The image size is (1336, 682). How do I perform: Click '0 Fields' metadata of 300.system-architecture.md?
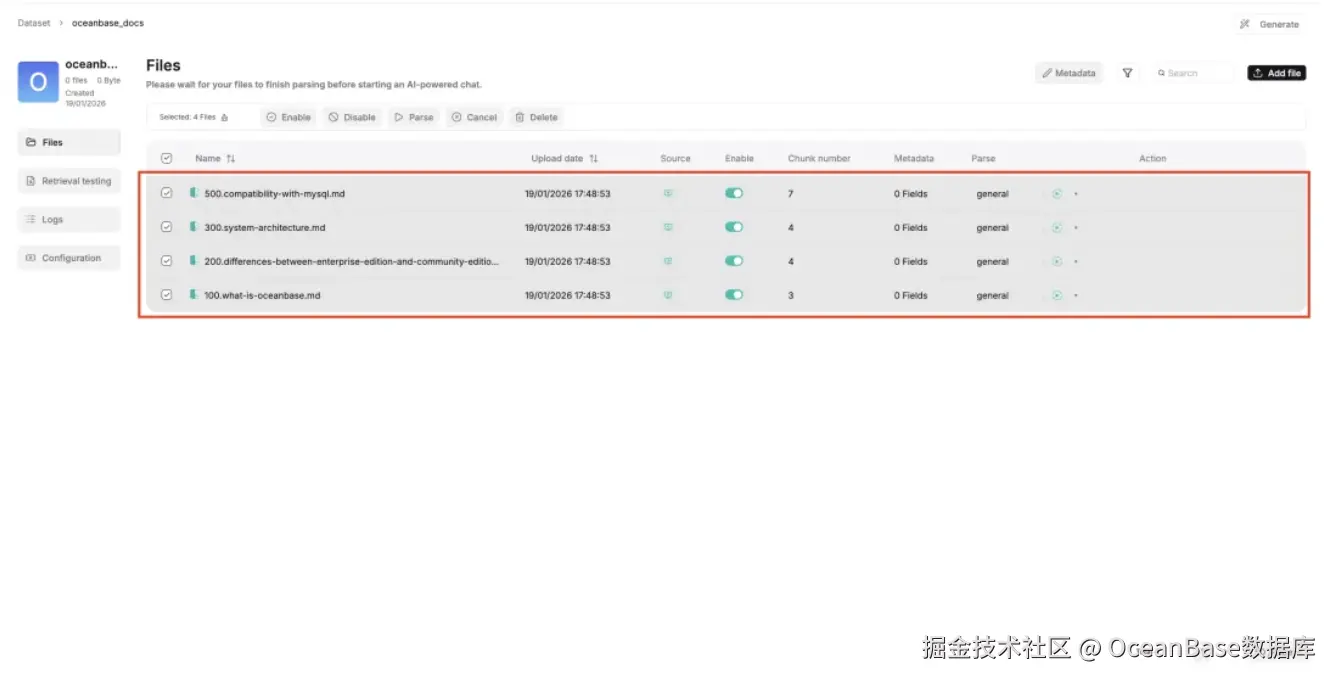911,228
